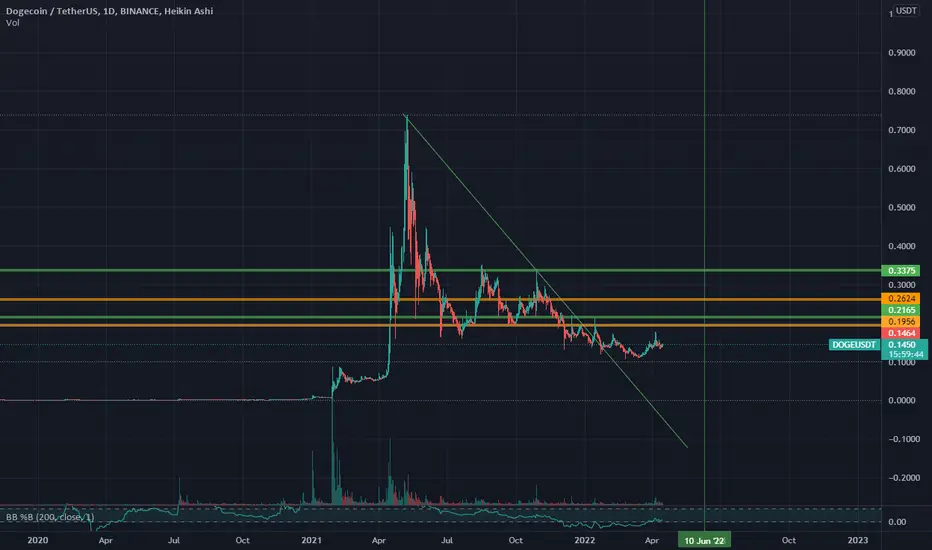Click the 0.7000 price axis label
932x550 pixels.
(902, 130)
